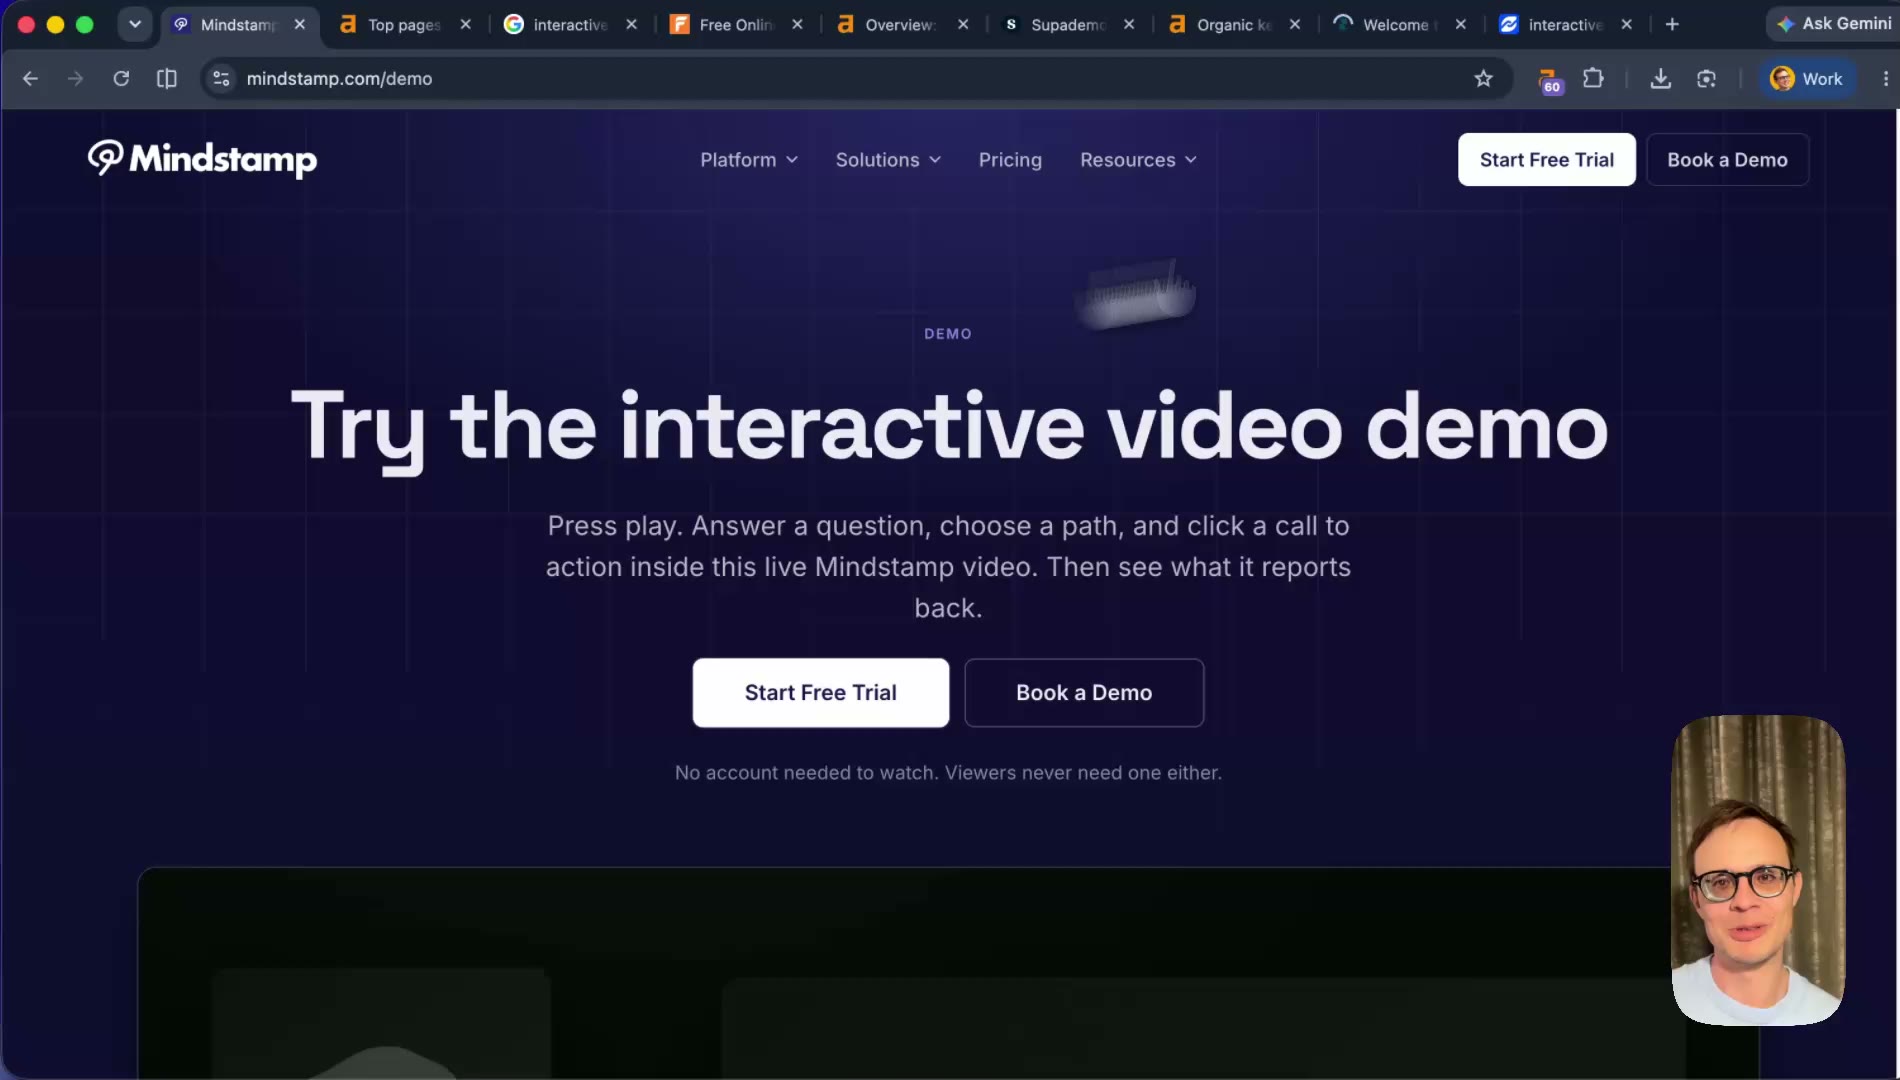Open site information icon in address bar
Image resolution: width=1900 pixels, height=1080 pixels.
click(222, 78)
